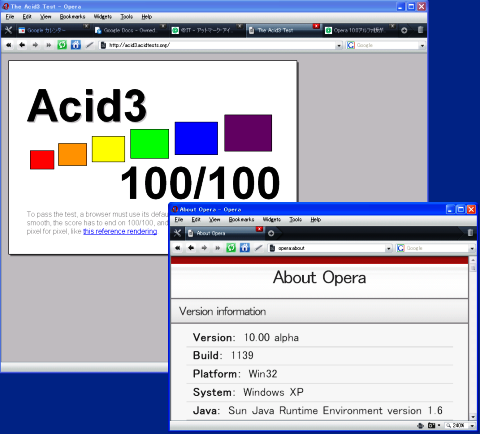This screenshot has height=434, width=480.
Task: Expand address dropdown in Acid3 window
Action: coord(339,45)
